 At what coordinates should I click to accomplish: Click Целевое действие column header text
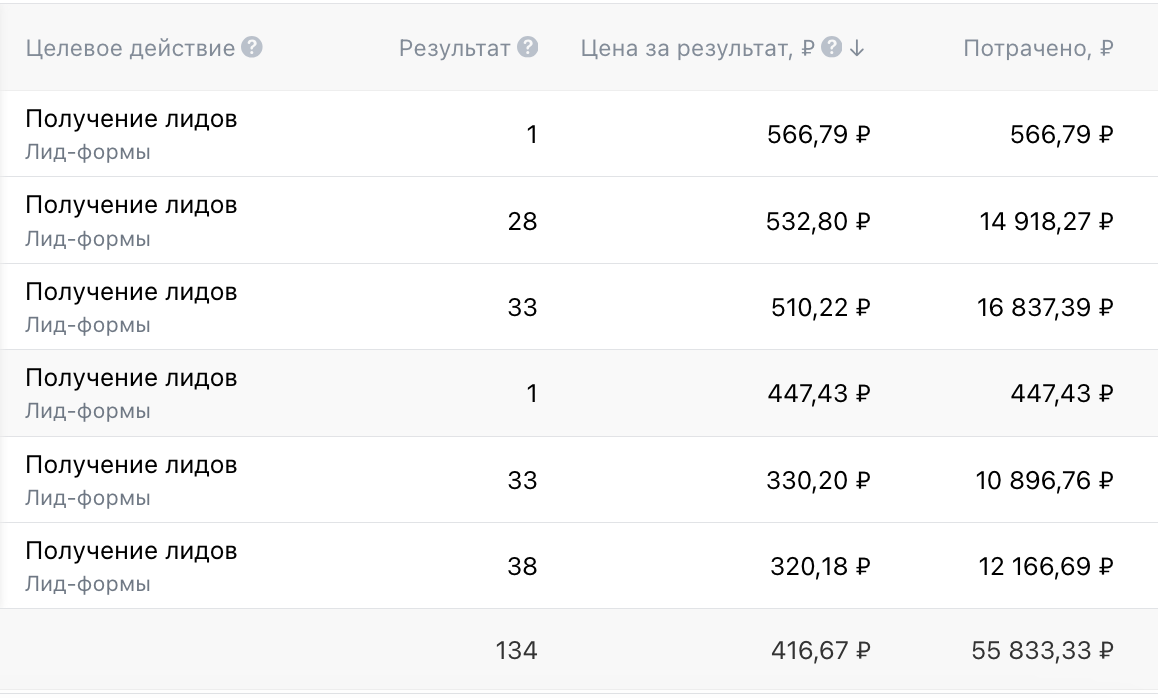click(x=130, y=48)
